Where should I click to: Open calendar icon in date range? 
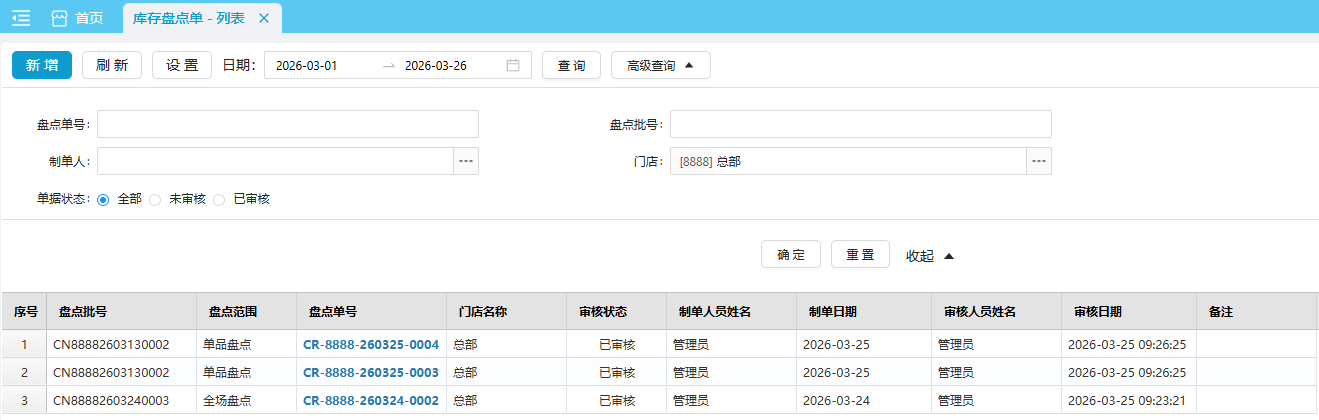click(513, 66)
